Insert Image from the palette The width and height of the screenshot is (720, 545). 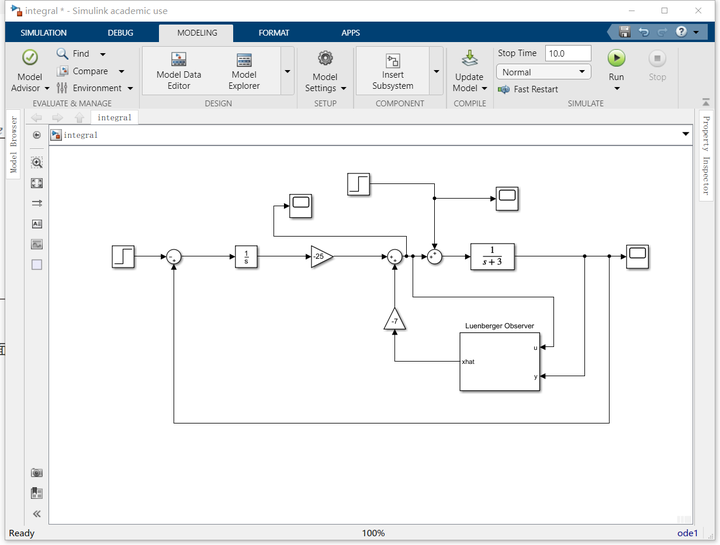point(37,244)
